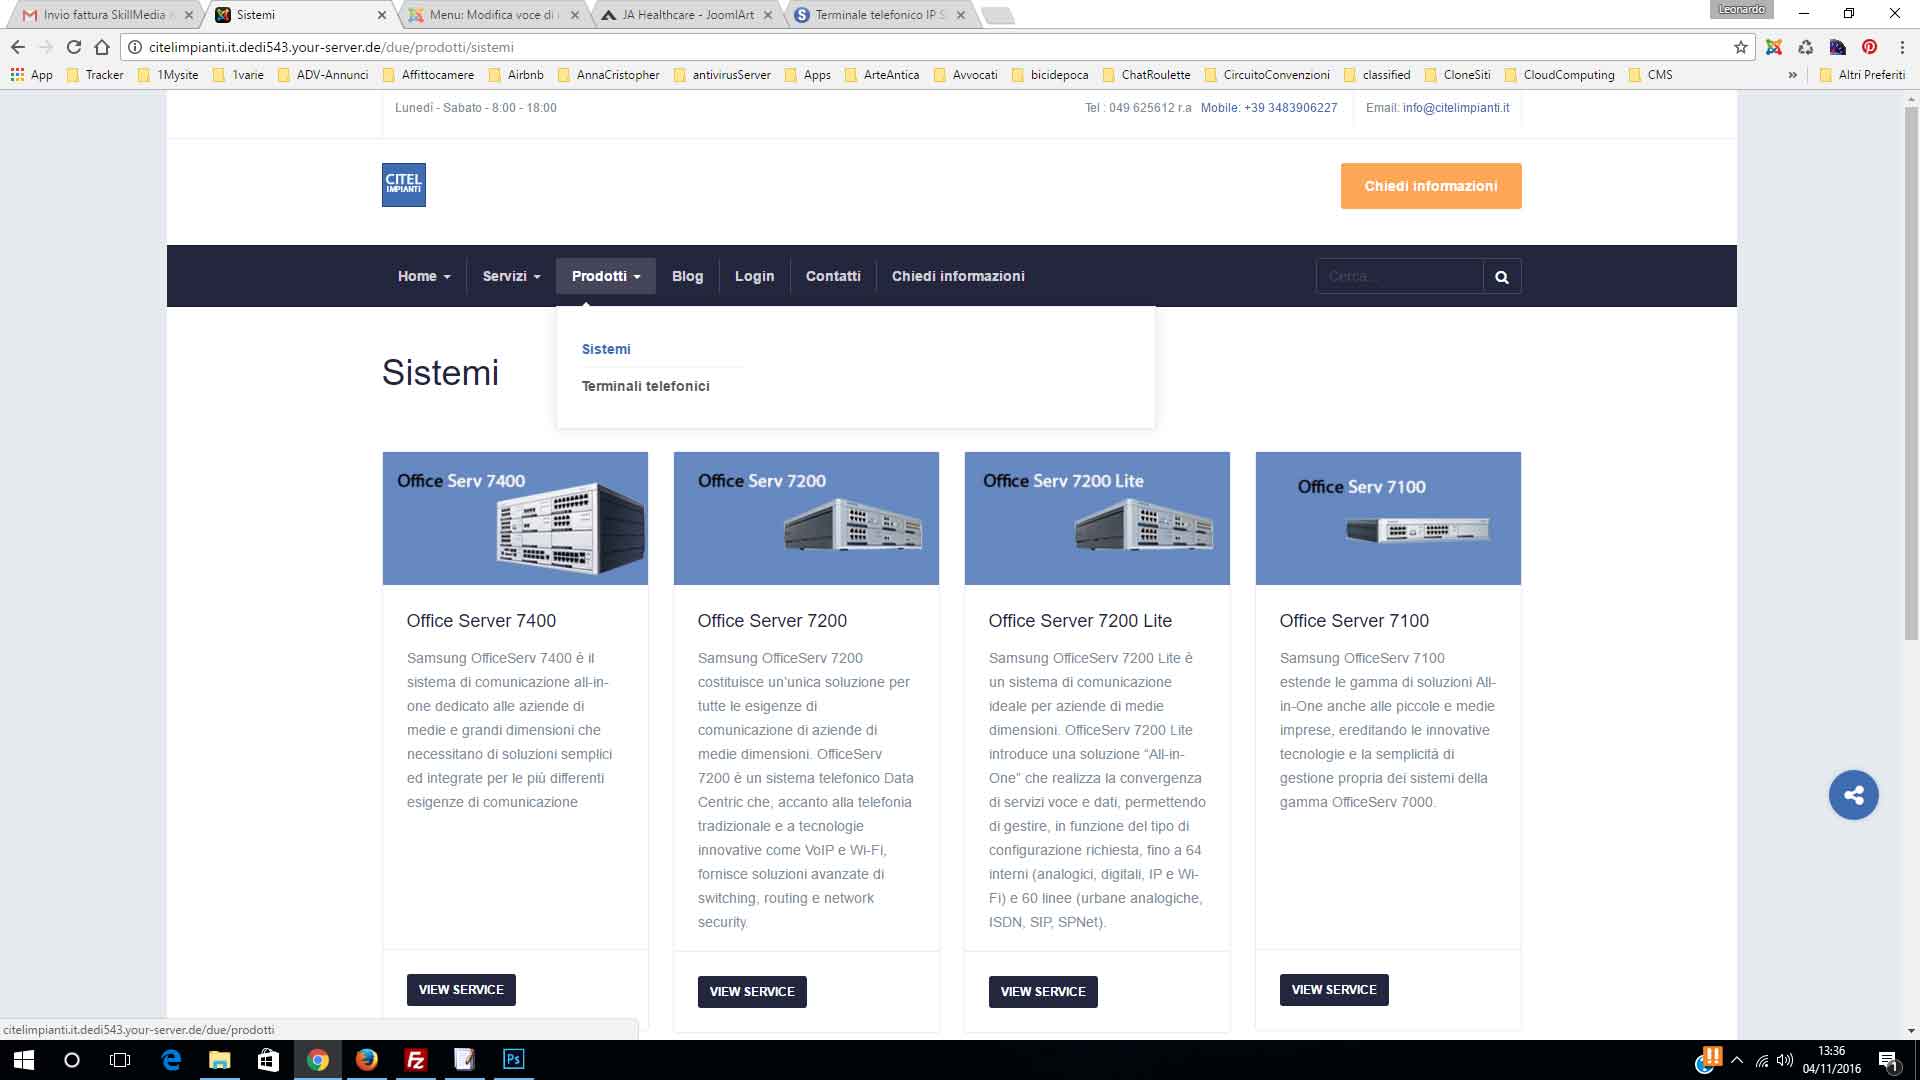Select Terminali telefonici from the submenu
1920x1080 pixels.
645,386
